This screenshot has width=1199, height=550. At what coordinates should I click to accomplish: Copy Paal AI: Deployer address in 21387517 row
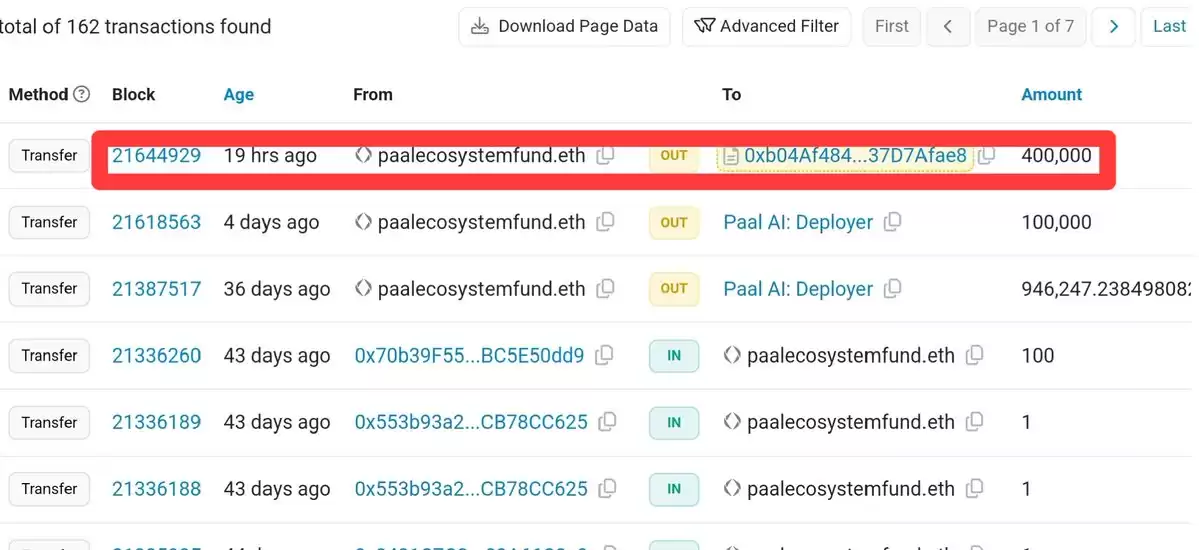[892, 289]
